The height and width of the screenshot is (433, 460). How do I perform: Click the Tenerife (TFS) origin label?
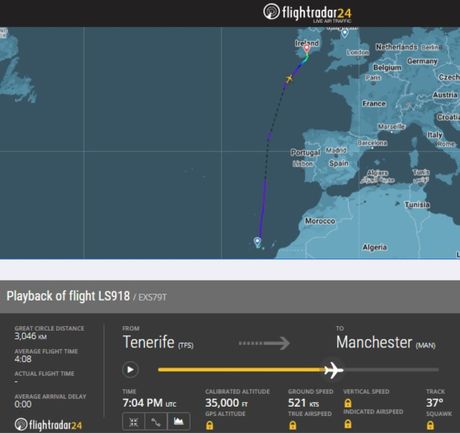click(158, 342)
